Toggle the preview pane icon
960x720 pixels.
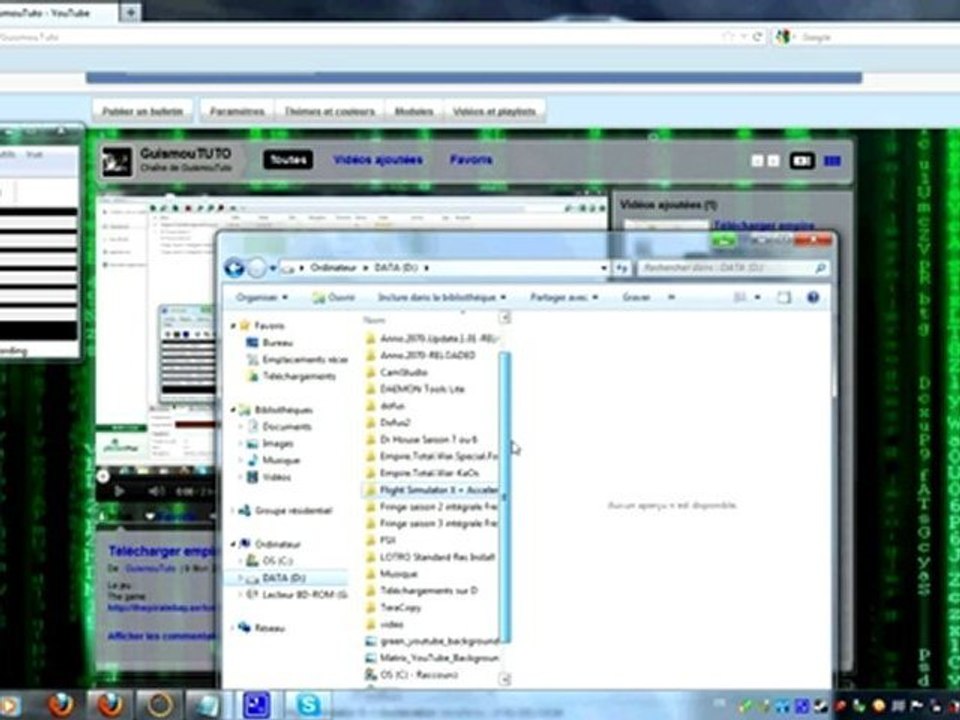pyautogui.click(x=784, y=297)
